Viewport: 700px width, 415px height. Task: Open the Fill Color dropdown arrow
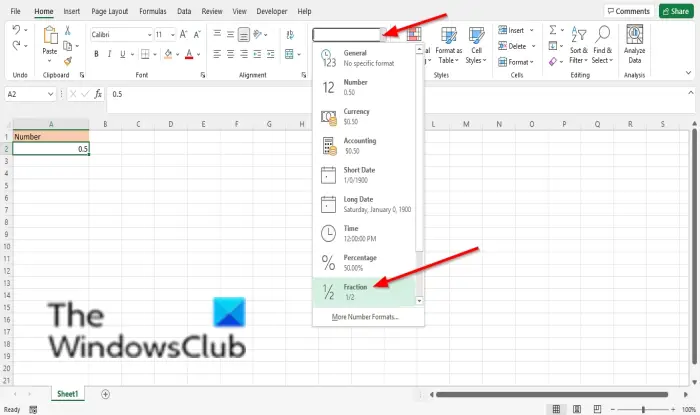pos(177,54)
